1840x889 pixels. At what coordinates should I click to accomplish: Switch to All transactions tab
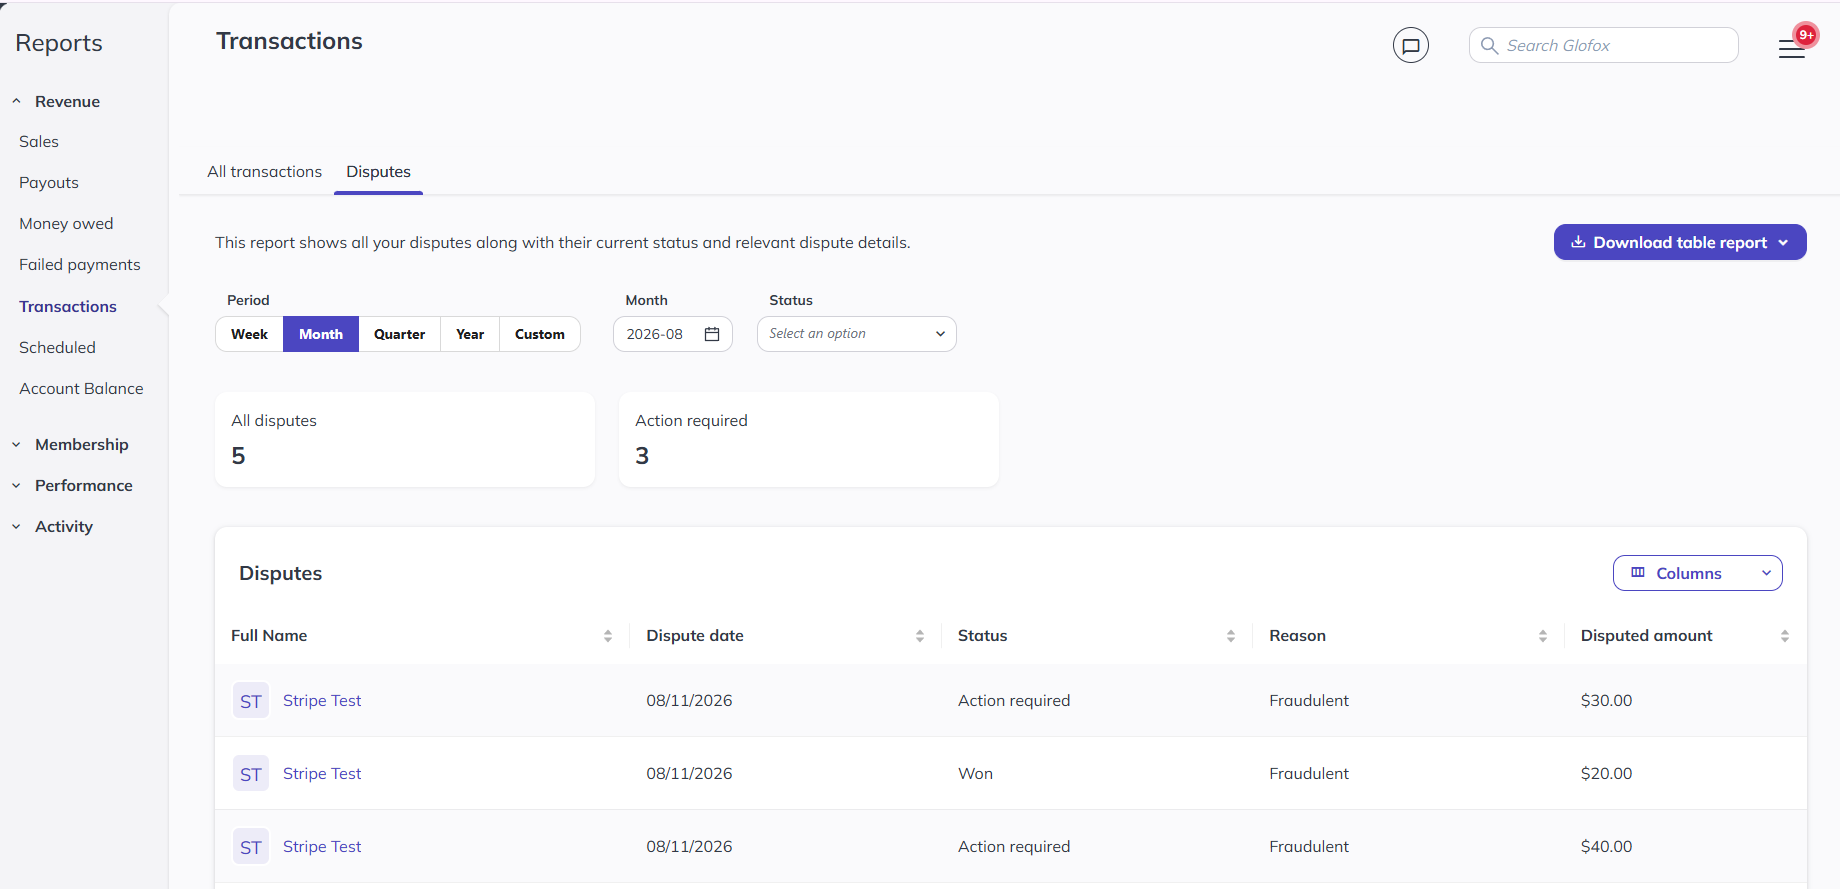click(265, 172)
